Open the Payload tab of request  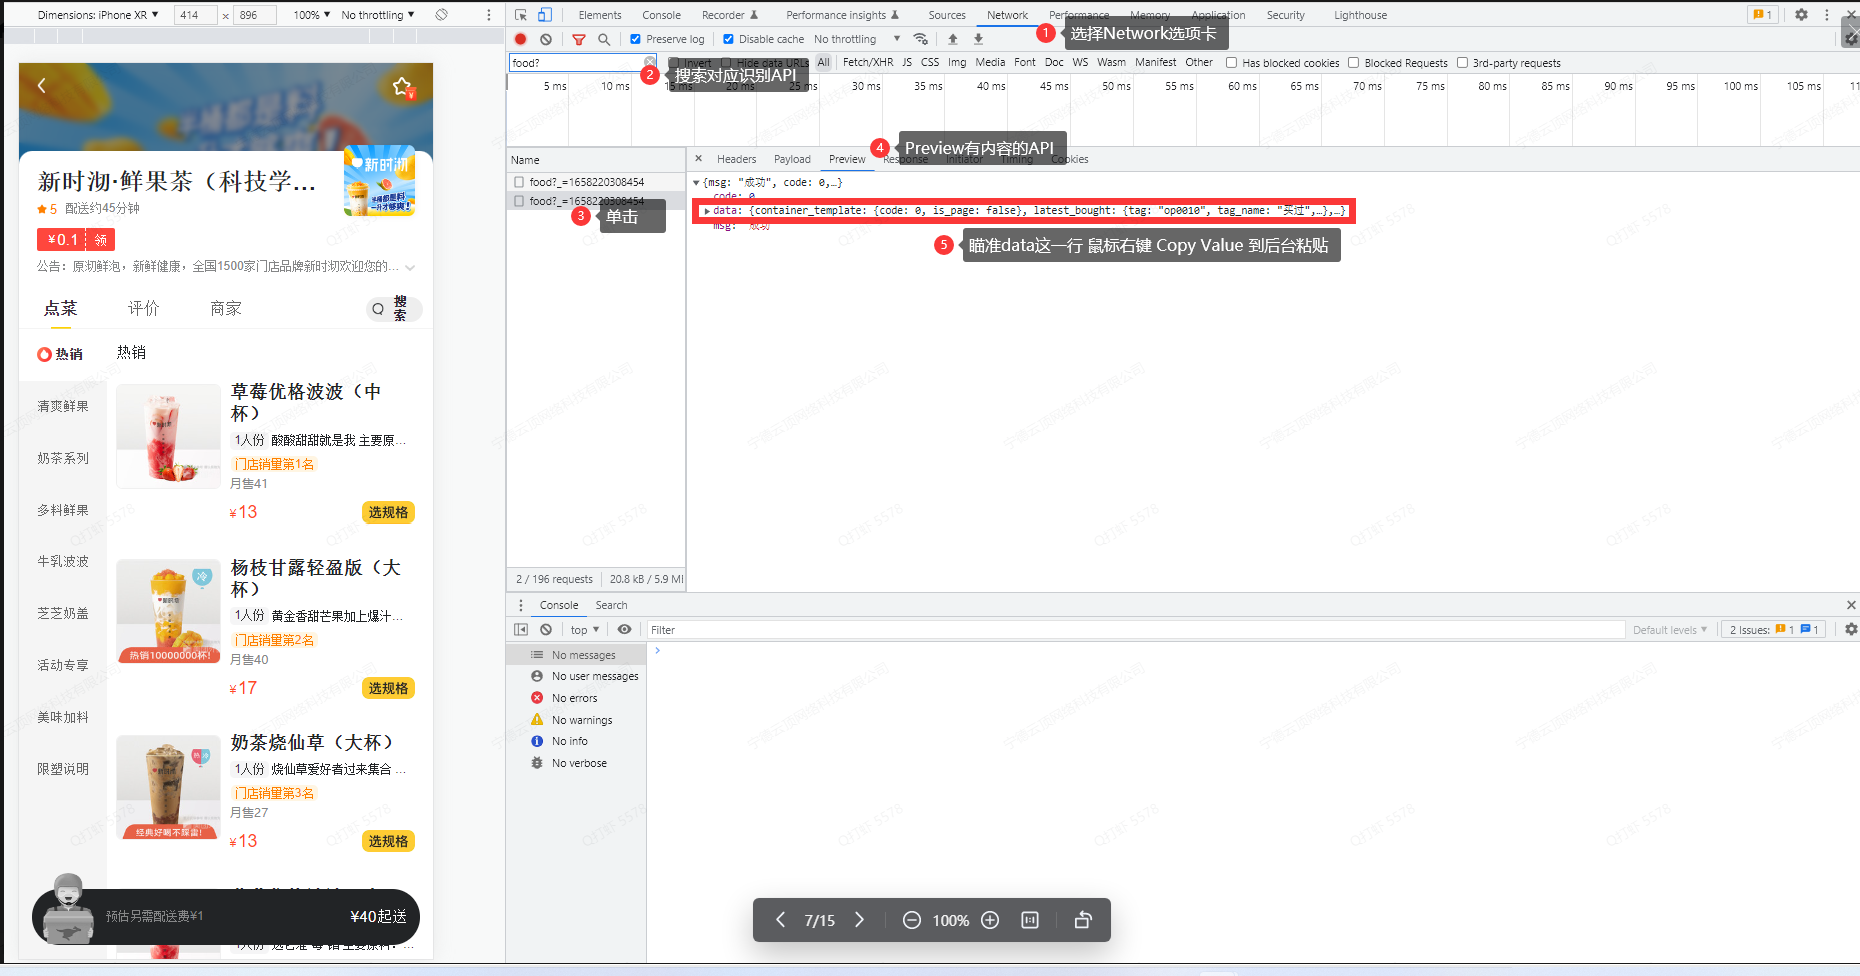[792, 159]
